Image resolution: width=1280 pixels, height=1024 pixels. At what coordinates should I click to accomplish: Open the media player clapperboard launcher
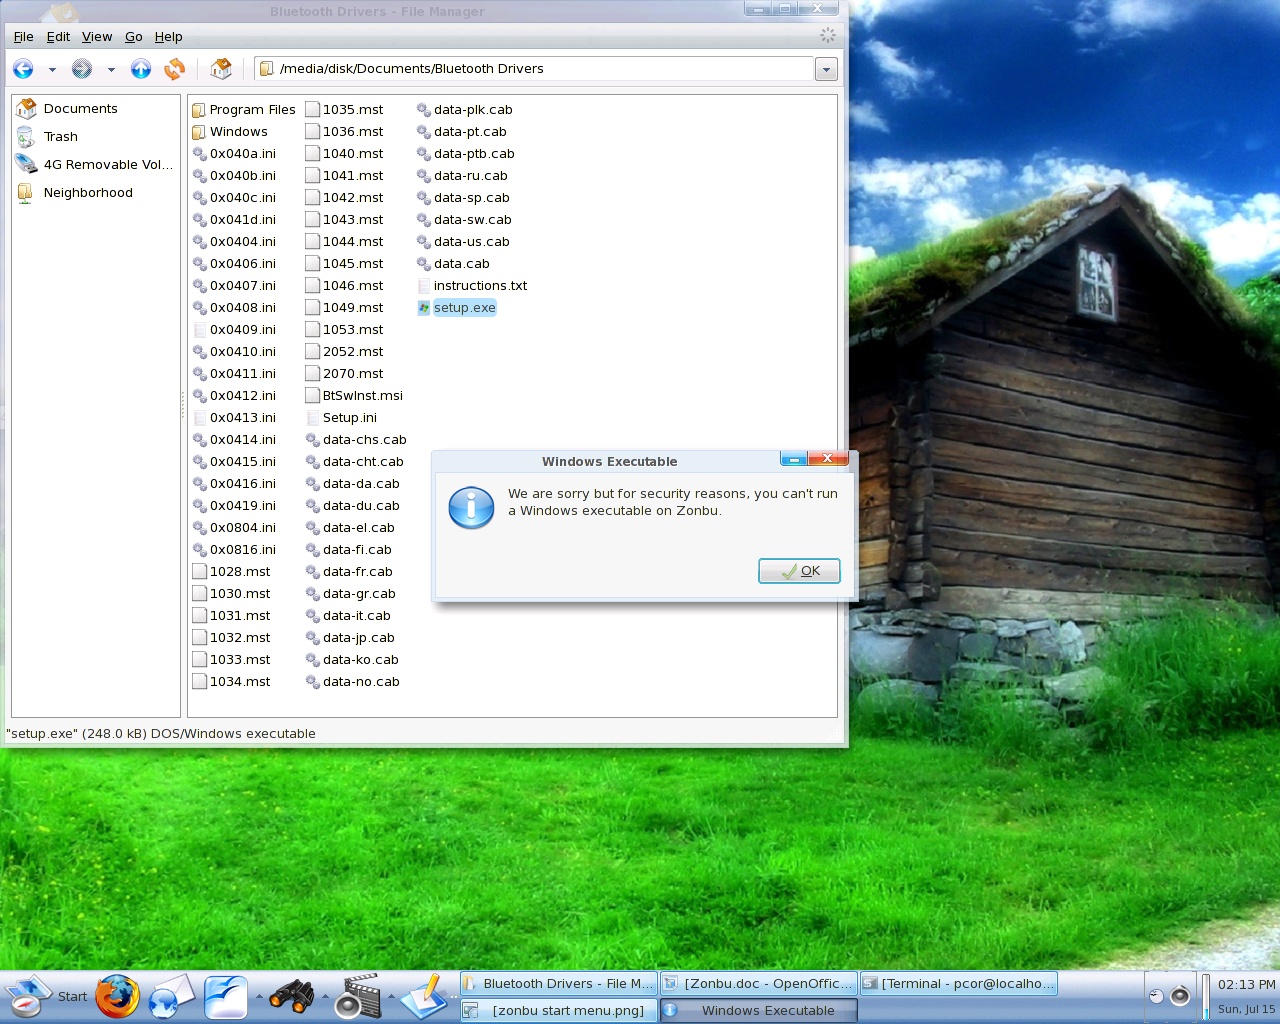coord(358,997)
